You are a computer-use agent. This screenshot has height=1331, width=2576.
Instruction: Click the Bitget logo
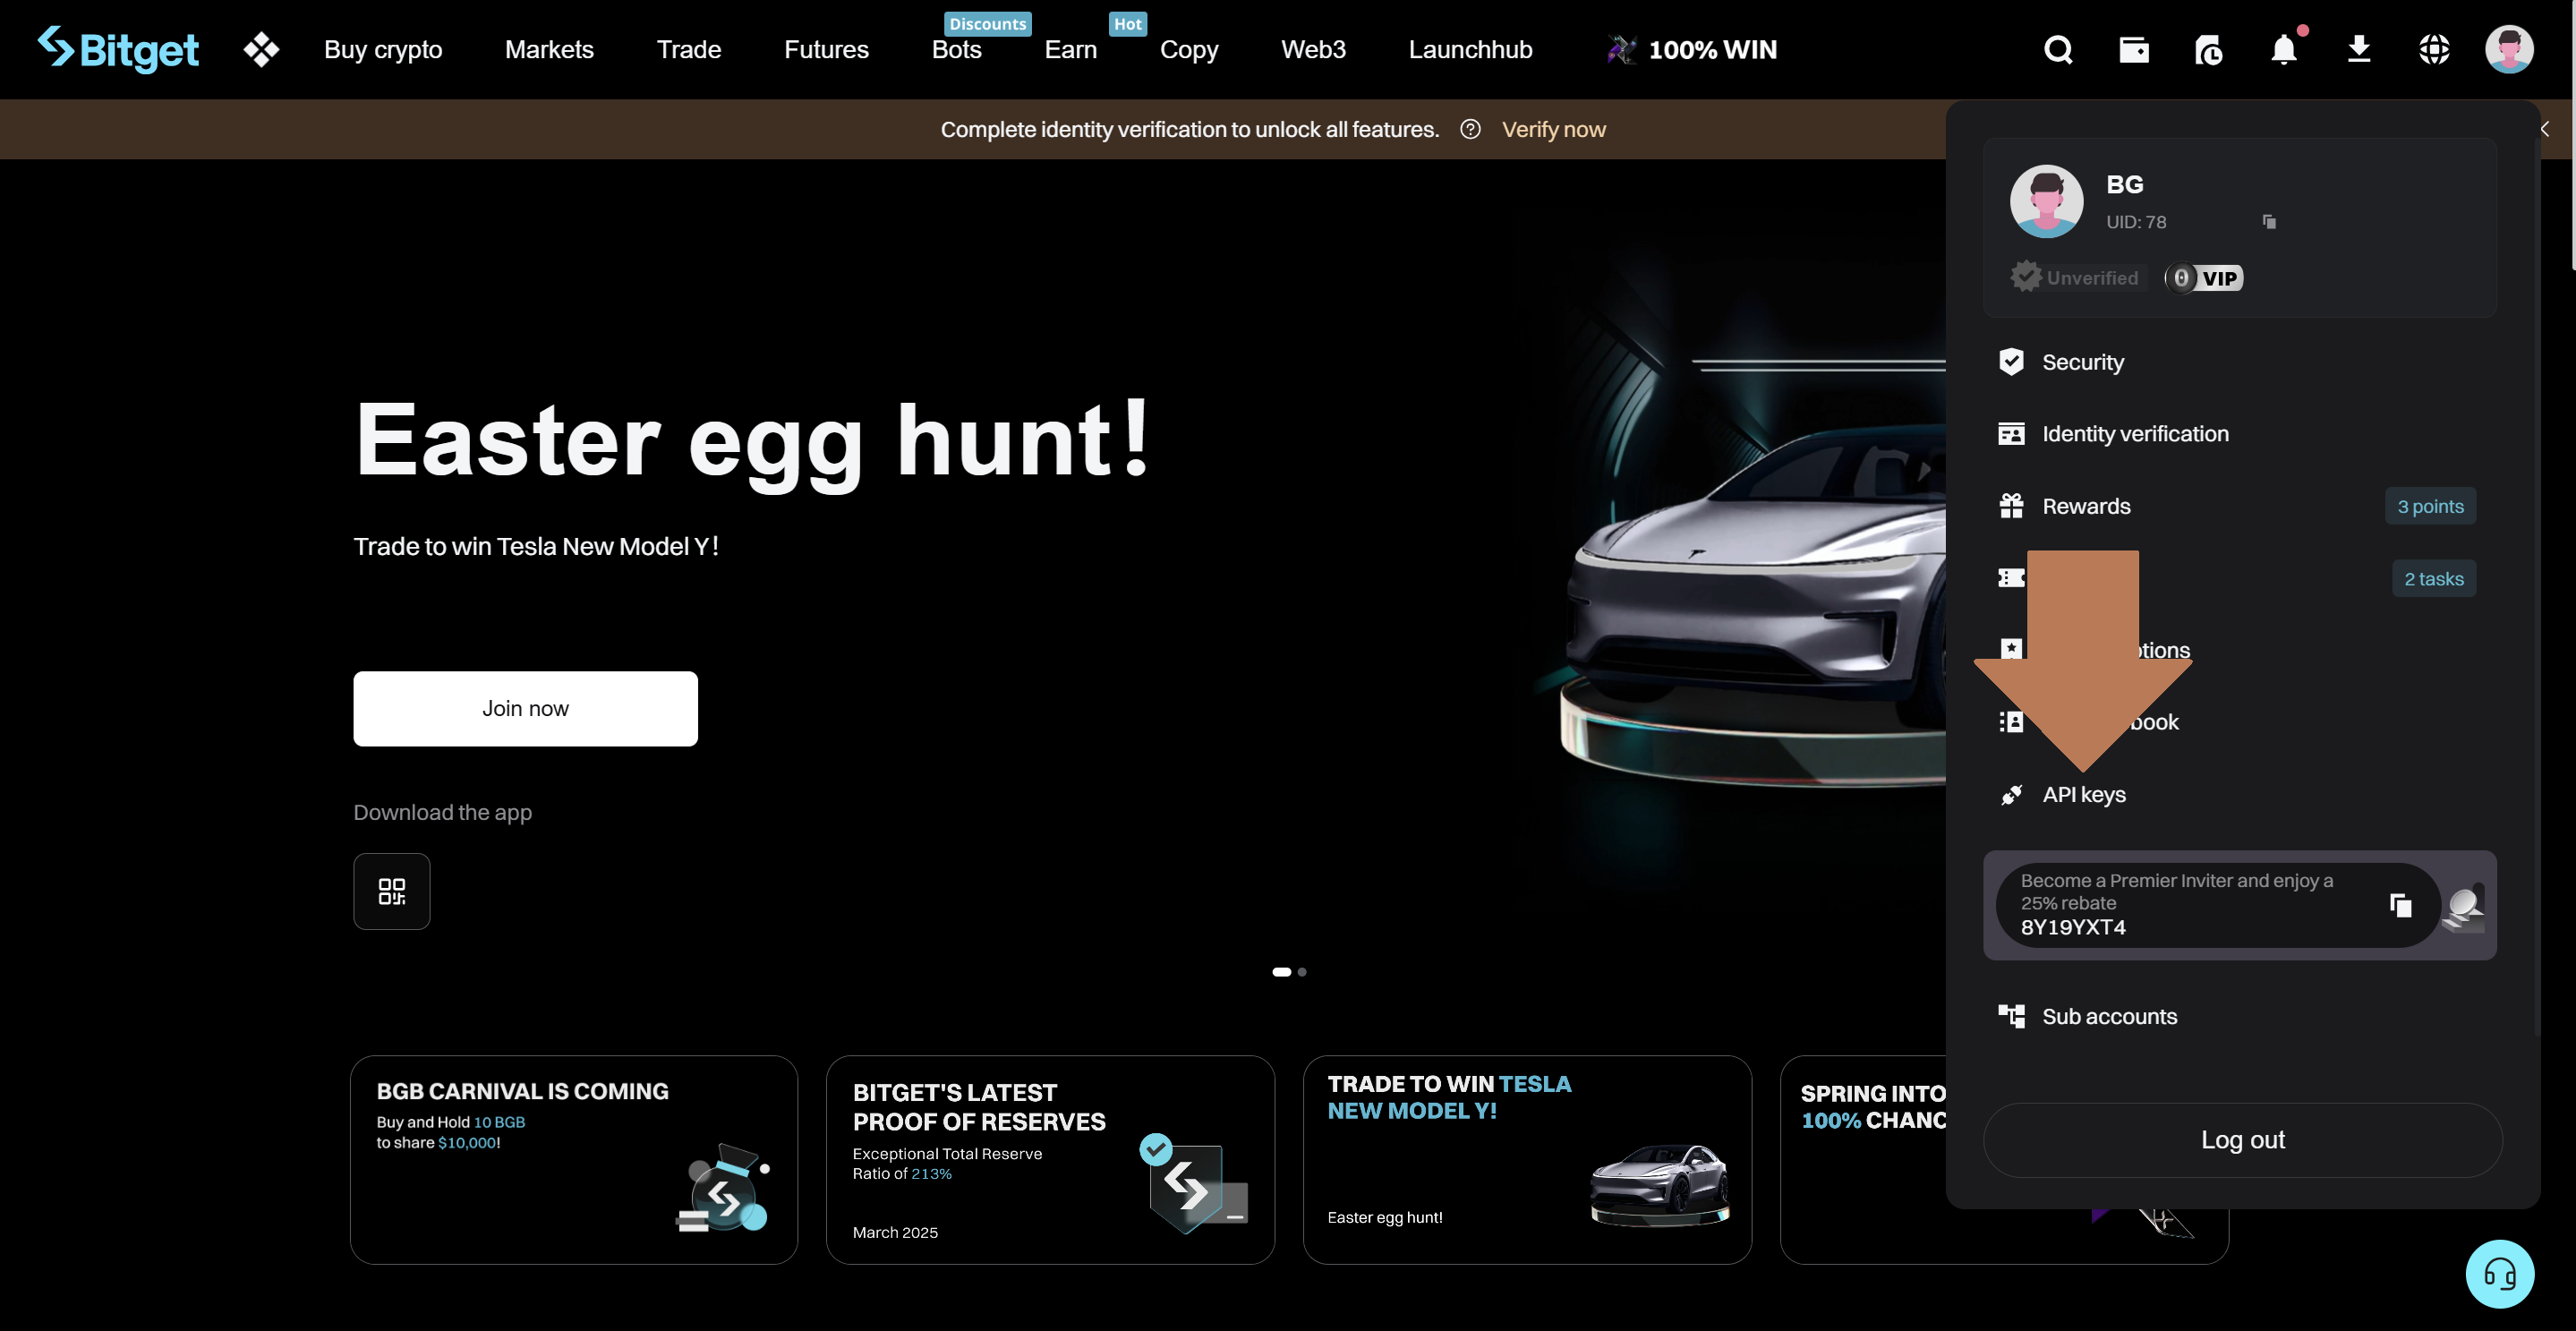pos(118,49)
